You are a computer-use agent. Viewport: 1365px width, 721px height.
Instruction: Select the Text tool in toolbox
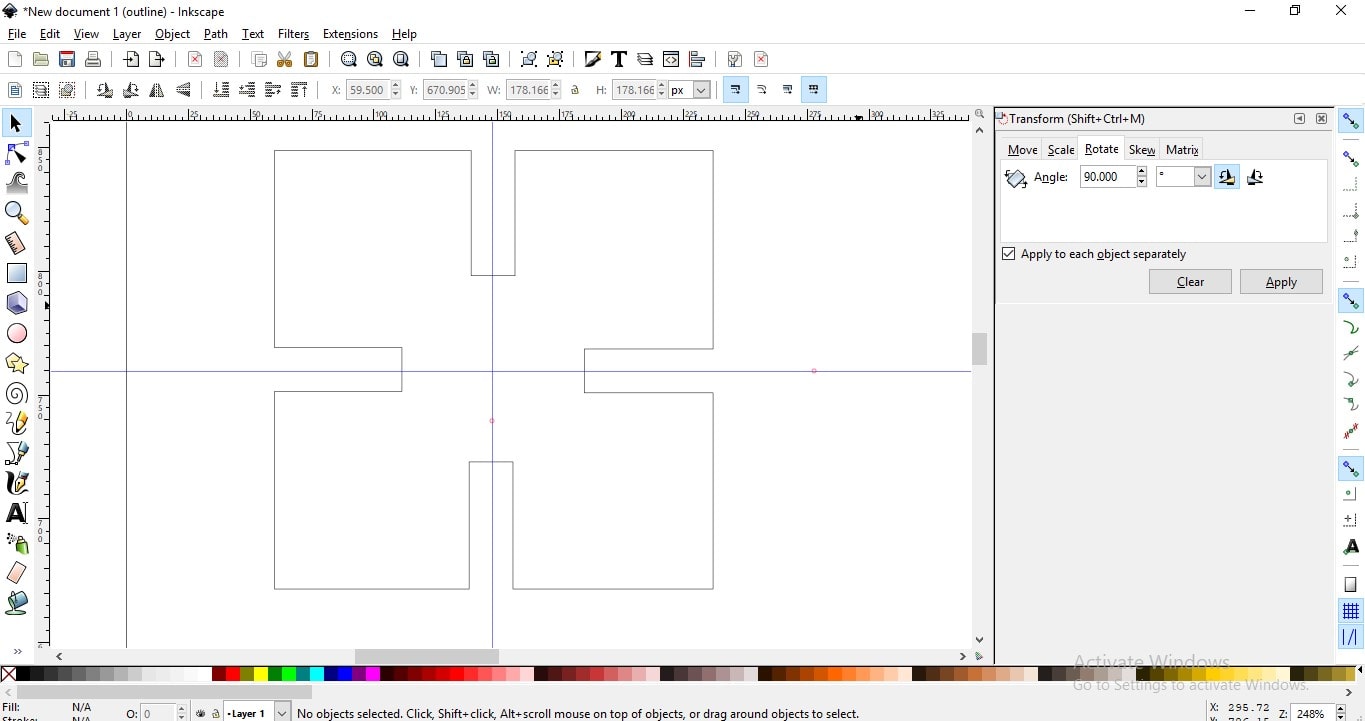(16, 513)
